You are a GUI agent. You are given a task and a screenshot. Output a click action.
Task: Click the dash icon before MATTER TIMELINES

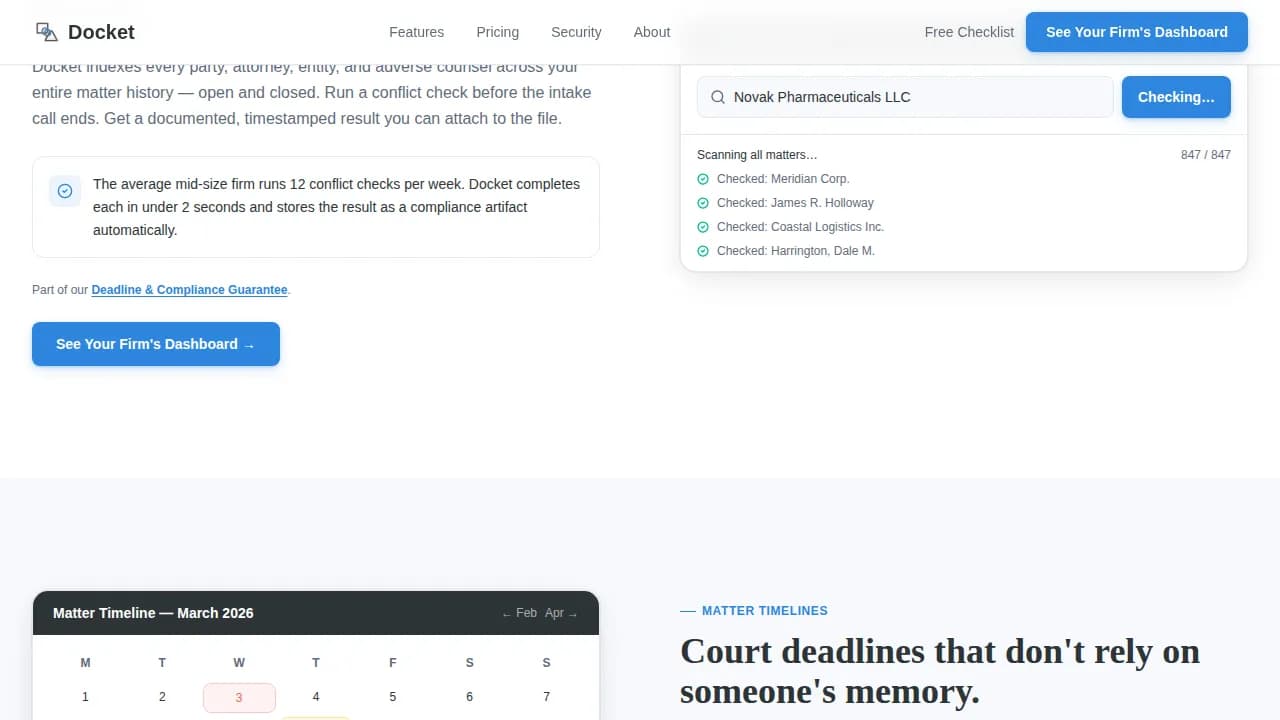(689, 610)
